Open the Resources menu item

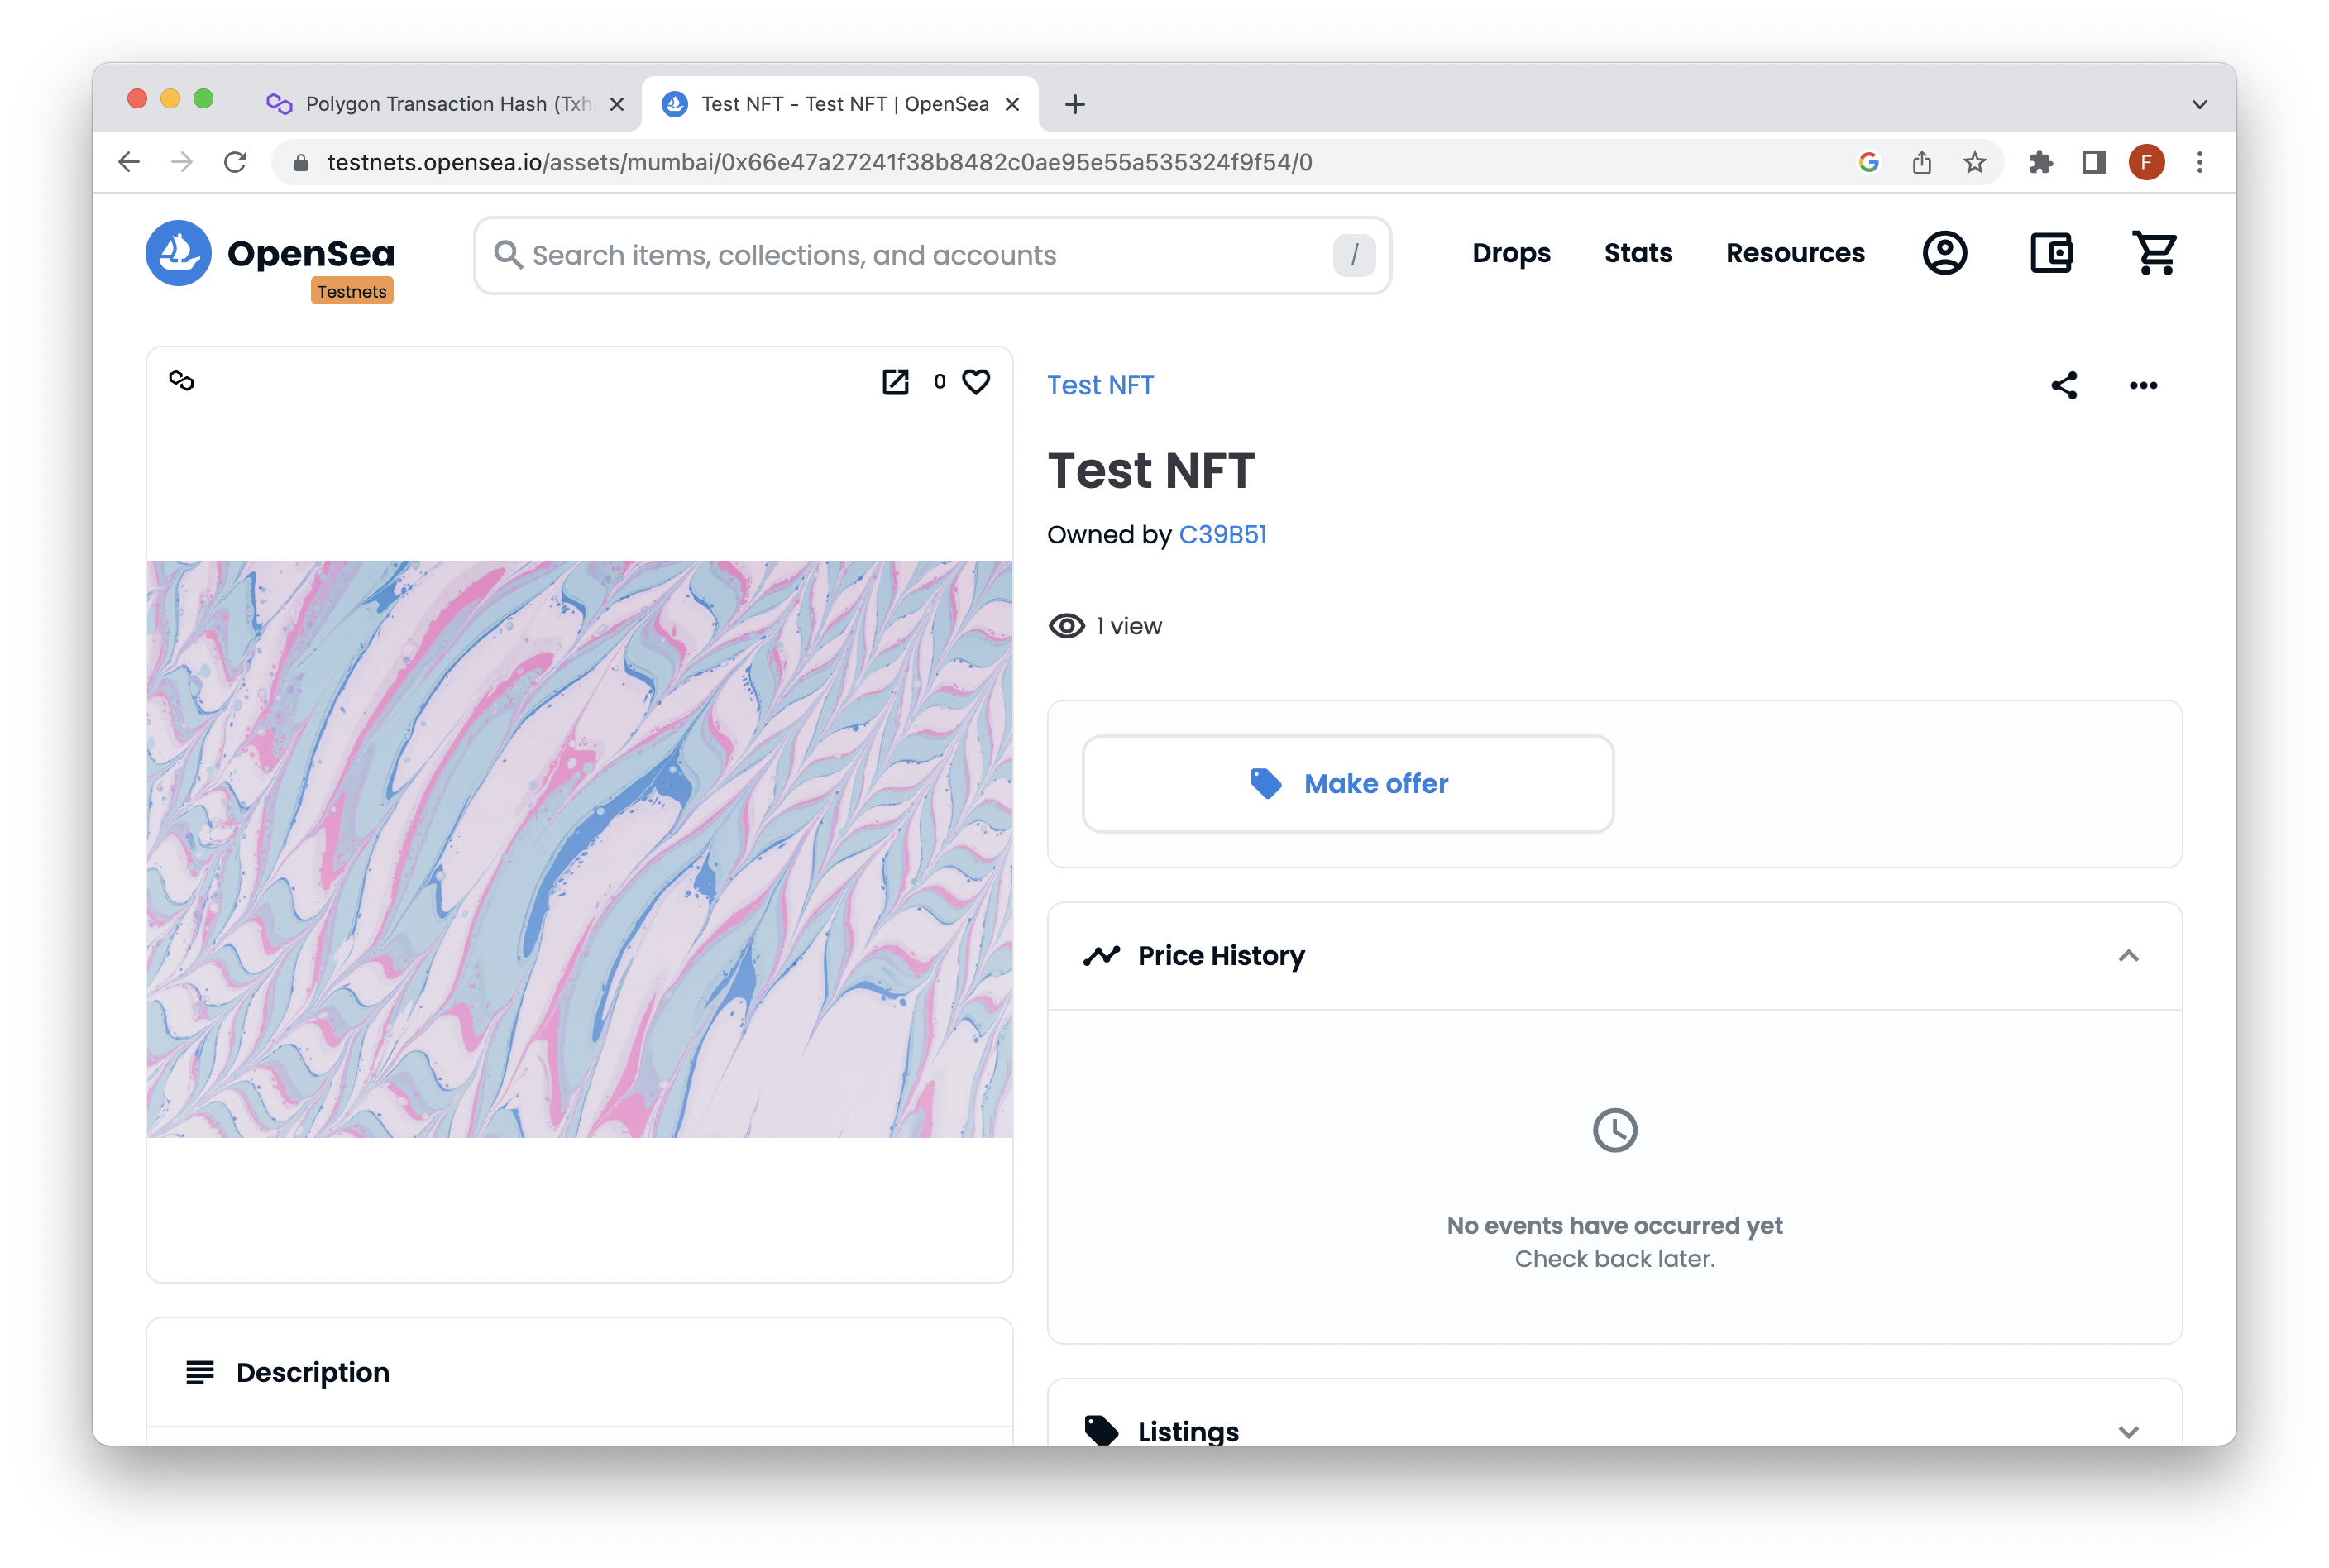tap(1794, 252)
